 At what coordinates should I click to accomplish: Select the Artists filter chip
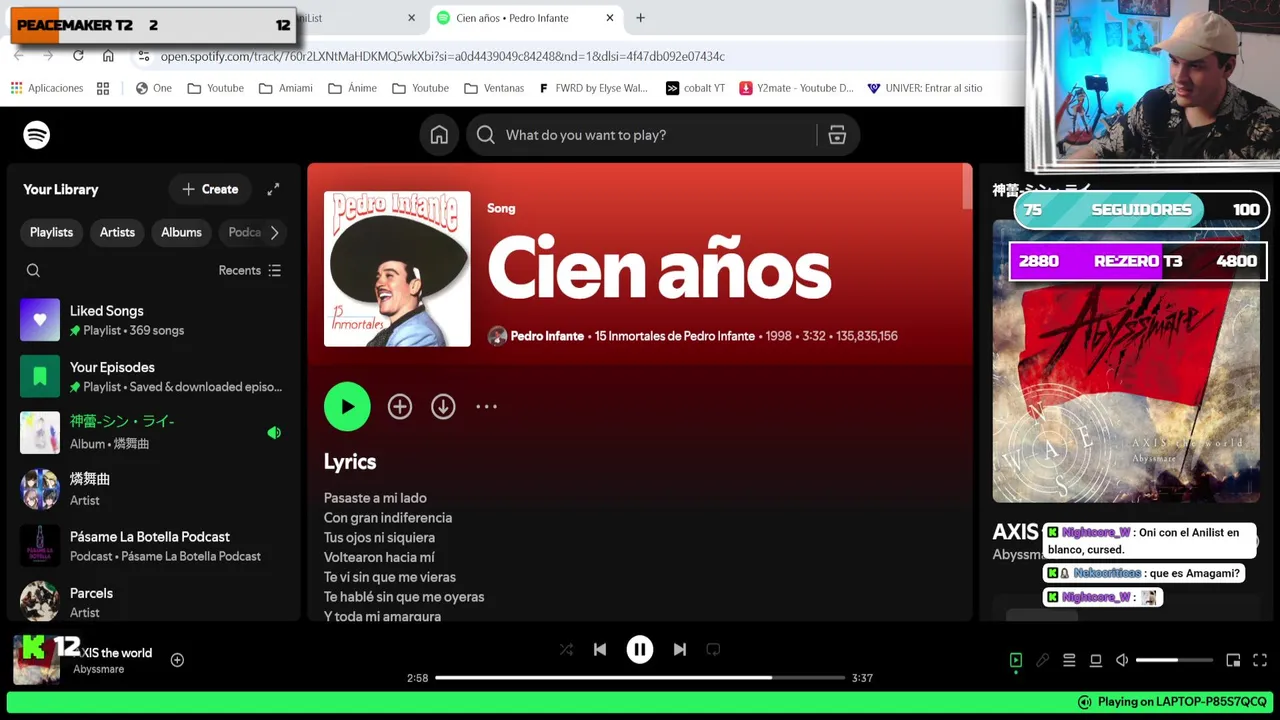[117, 232]
